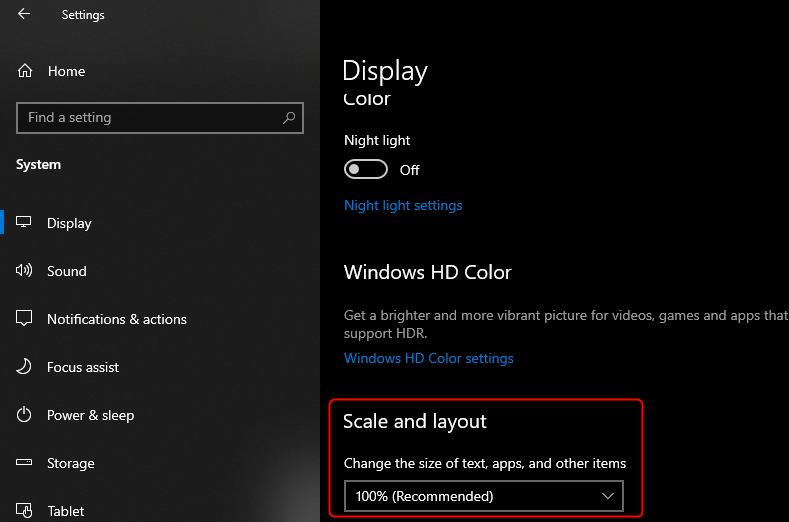Viewport: 789px width, 522px height.
Task: Click the Power & sleep icon
Action: [24, 415]
